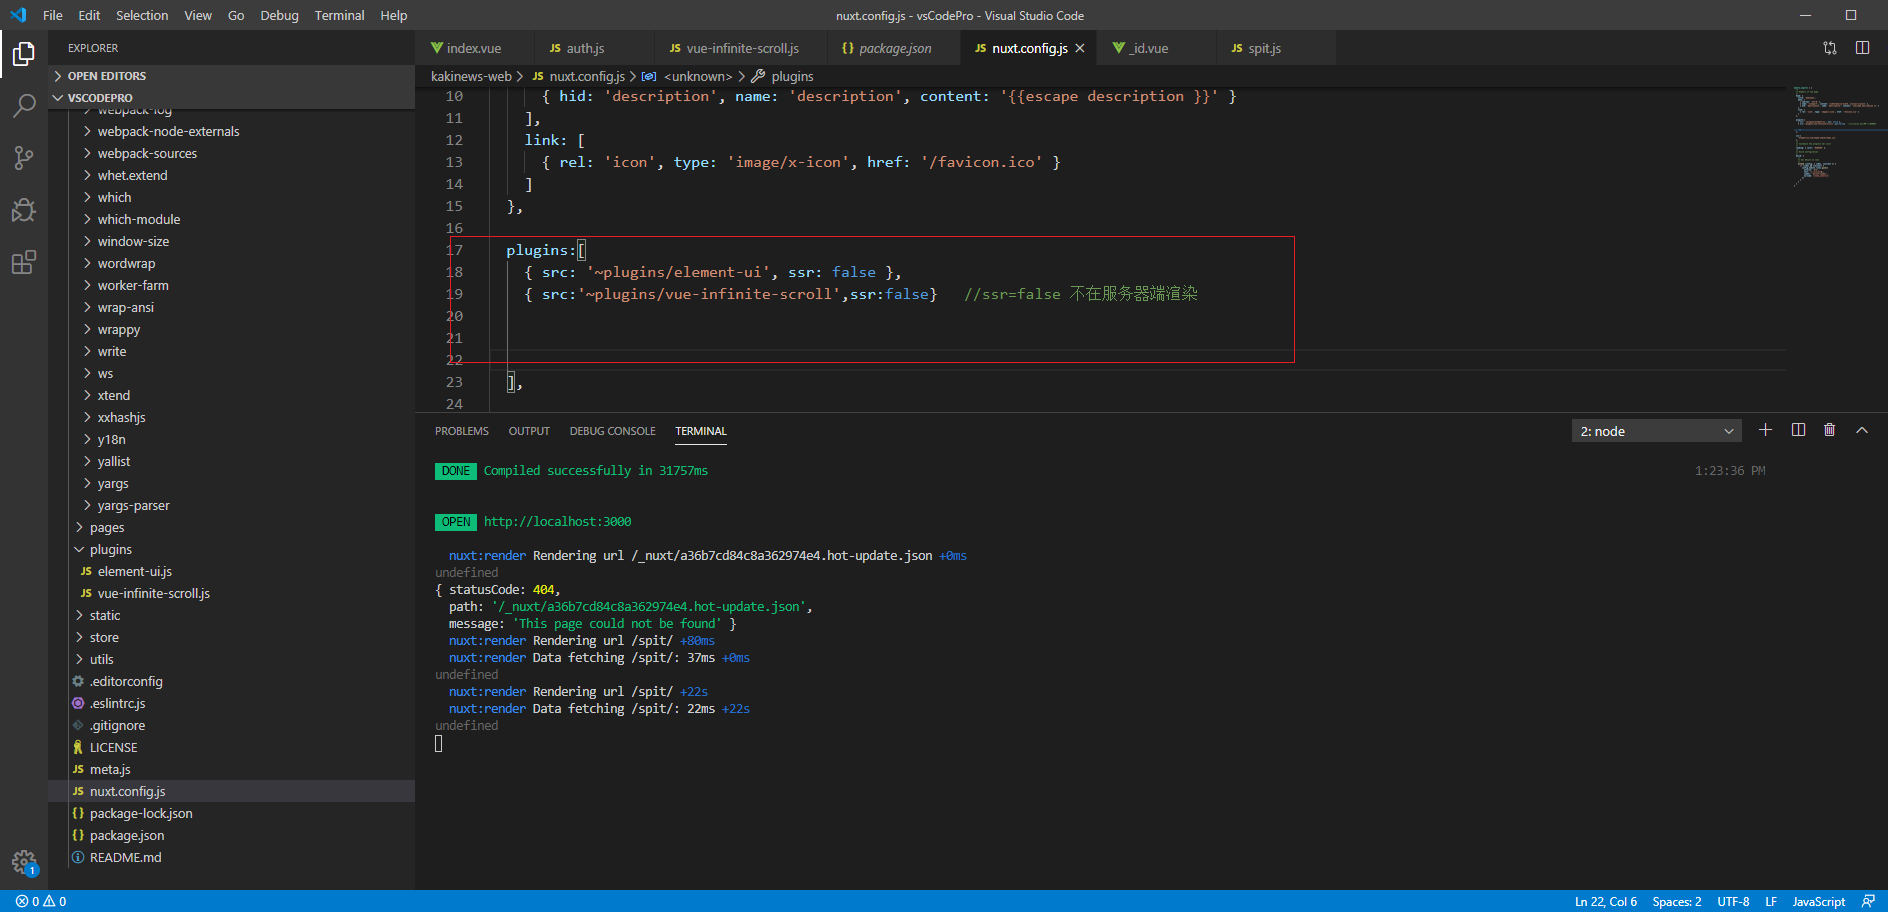Open the Search view in activity bar
The height and width of the screenshot is (912, 1888).
(24, 105)
